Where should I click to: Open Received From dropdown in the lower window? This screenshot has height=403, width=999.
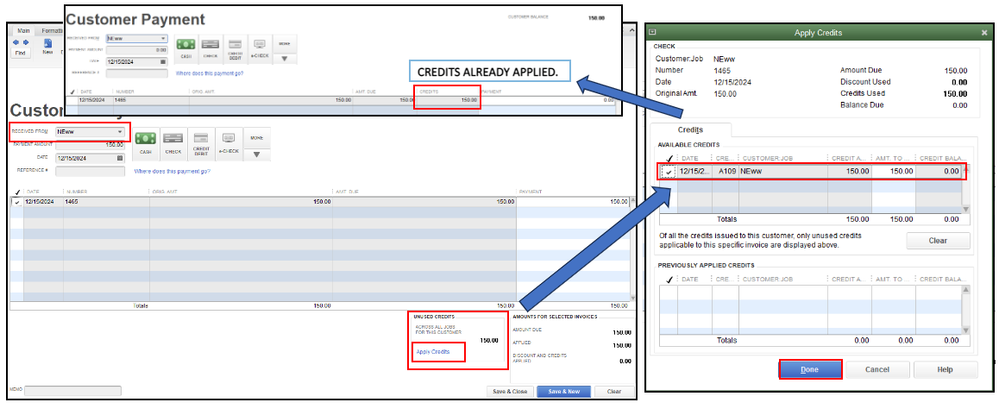pyautogui.click(x=120, y=132)
